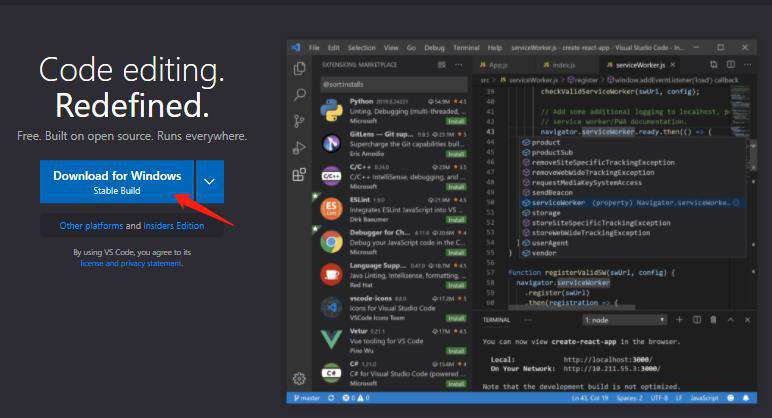Select the TERMINAL panel tab
Screen dimensions: 772x418
pyautogui.click(x=496, y=320)
